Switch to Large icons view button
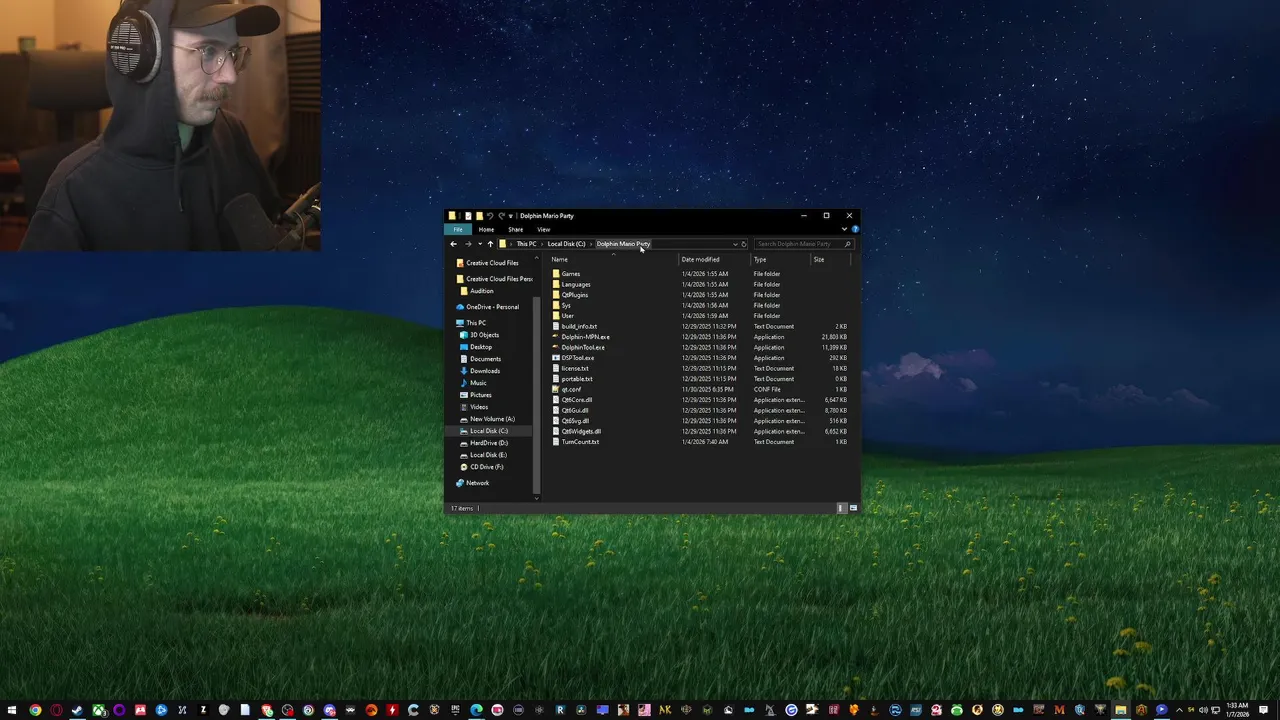This screenshot has height=720, width=1280. point(853,508)
